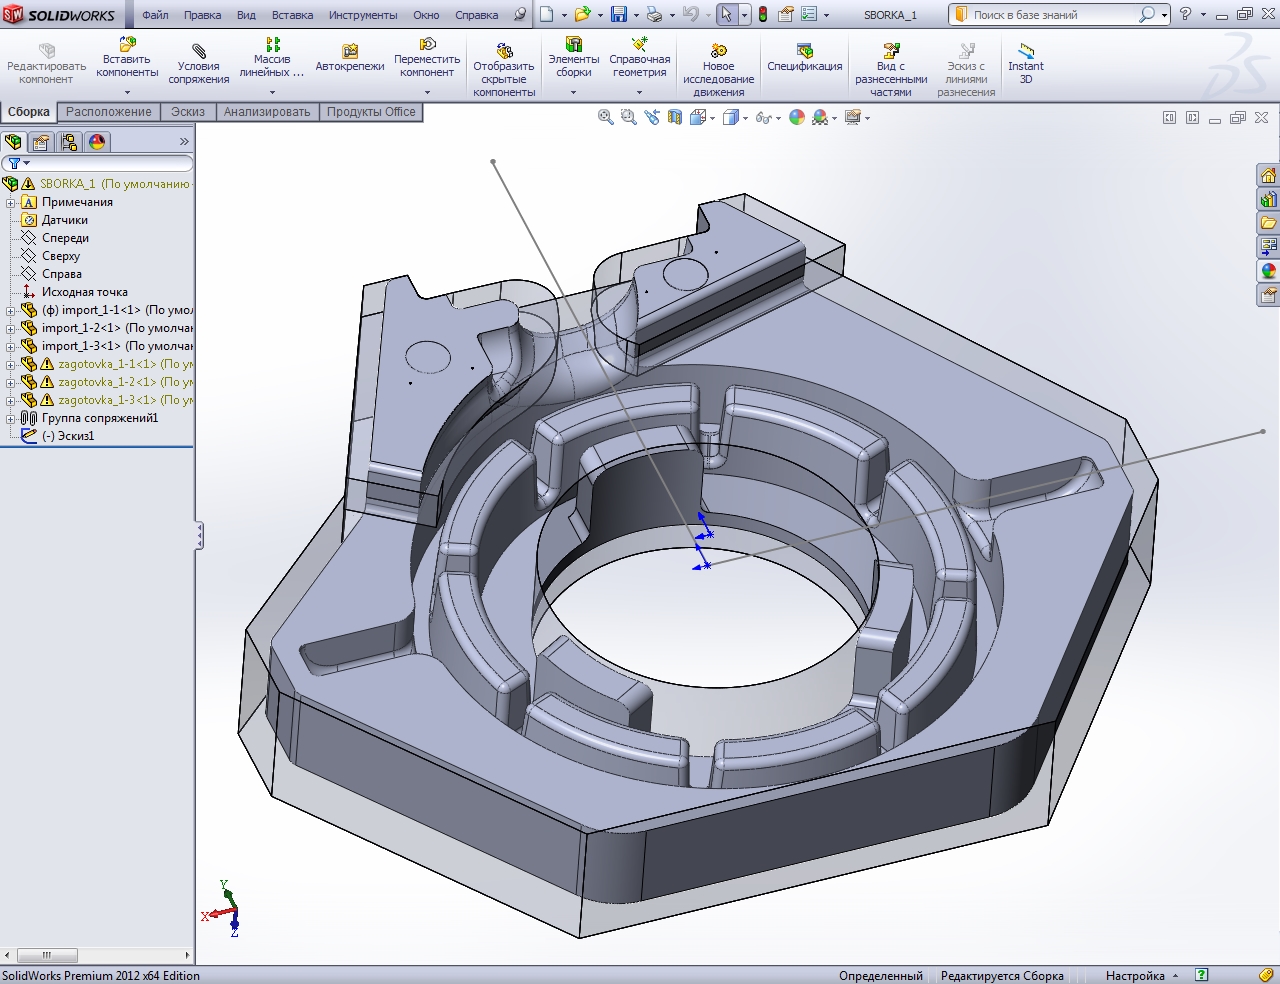Click the Zoom to Fit magnifier icon
Image resolution: width=1280 pixels, height=984 pixels.
click(x=605, y=118)
